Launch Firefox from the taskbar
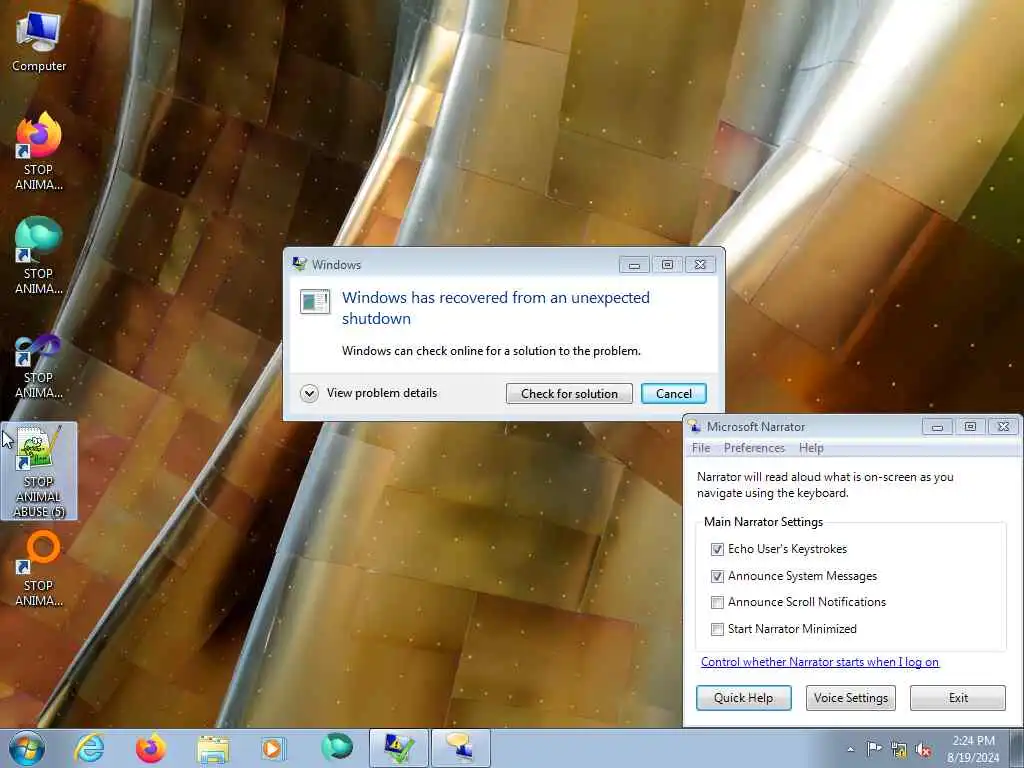This screenshot has height=768, width=1024. (x=150, y=748)
